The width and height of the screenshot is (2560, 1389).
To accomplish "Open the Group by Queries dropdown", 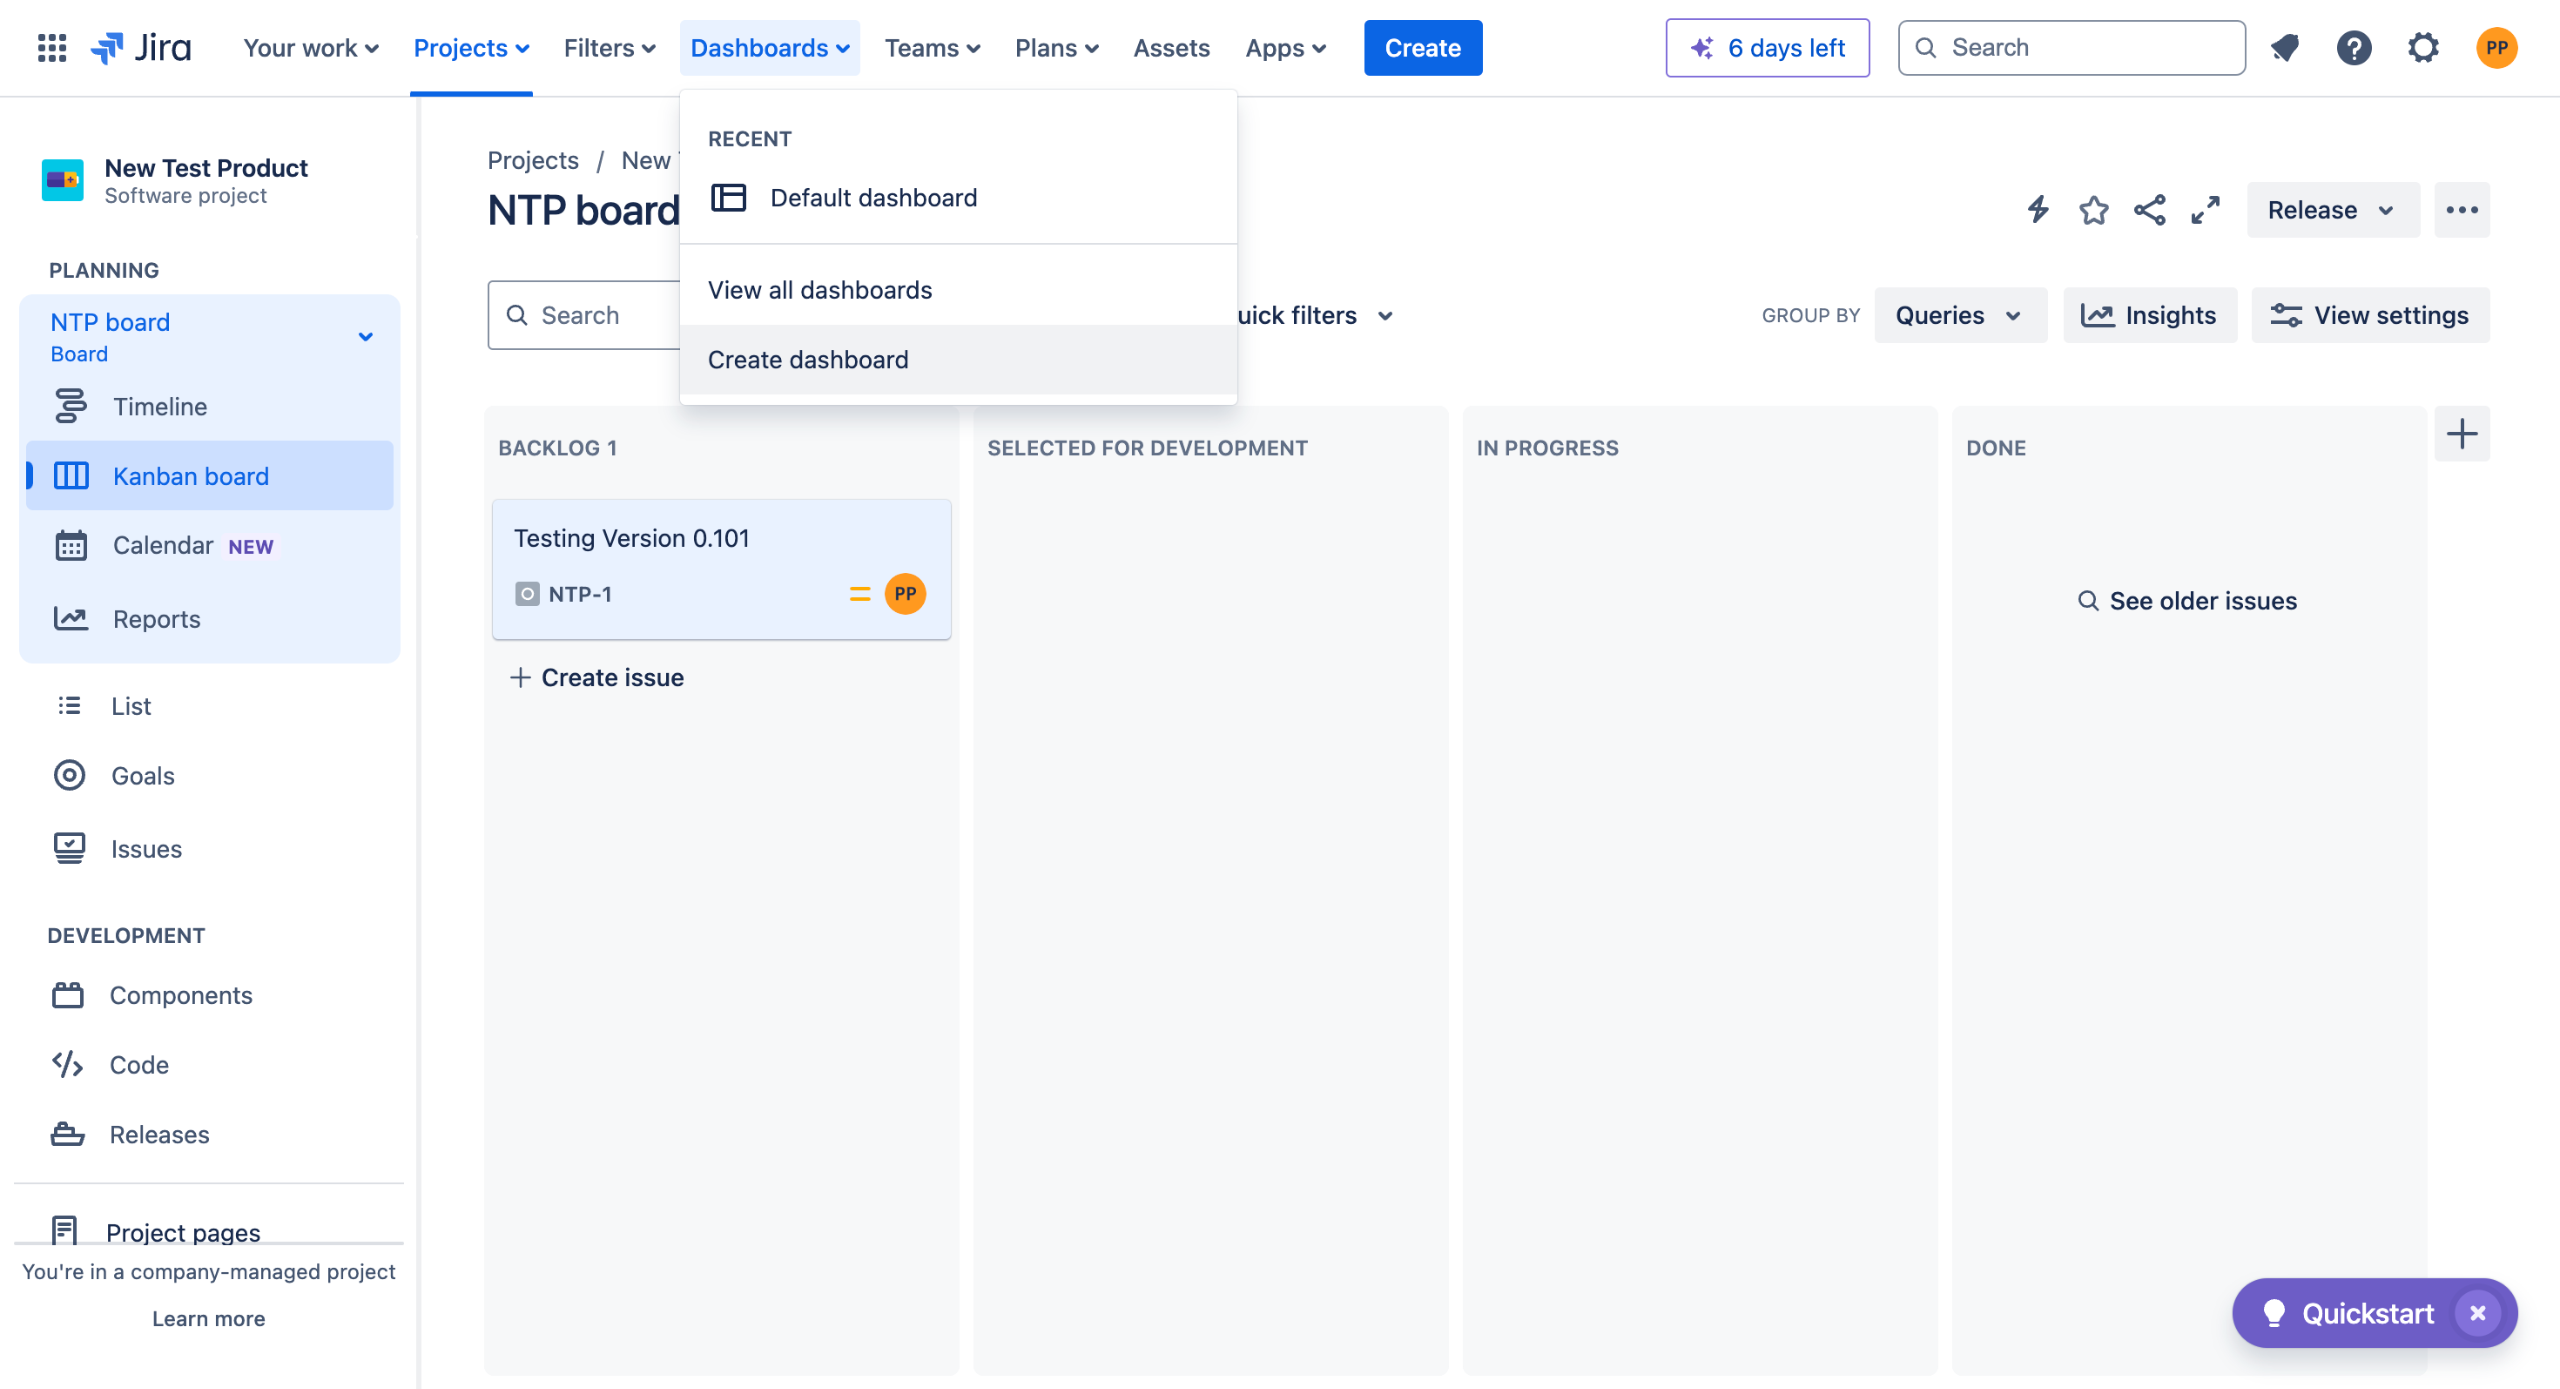I will point(1959,315).
